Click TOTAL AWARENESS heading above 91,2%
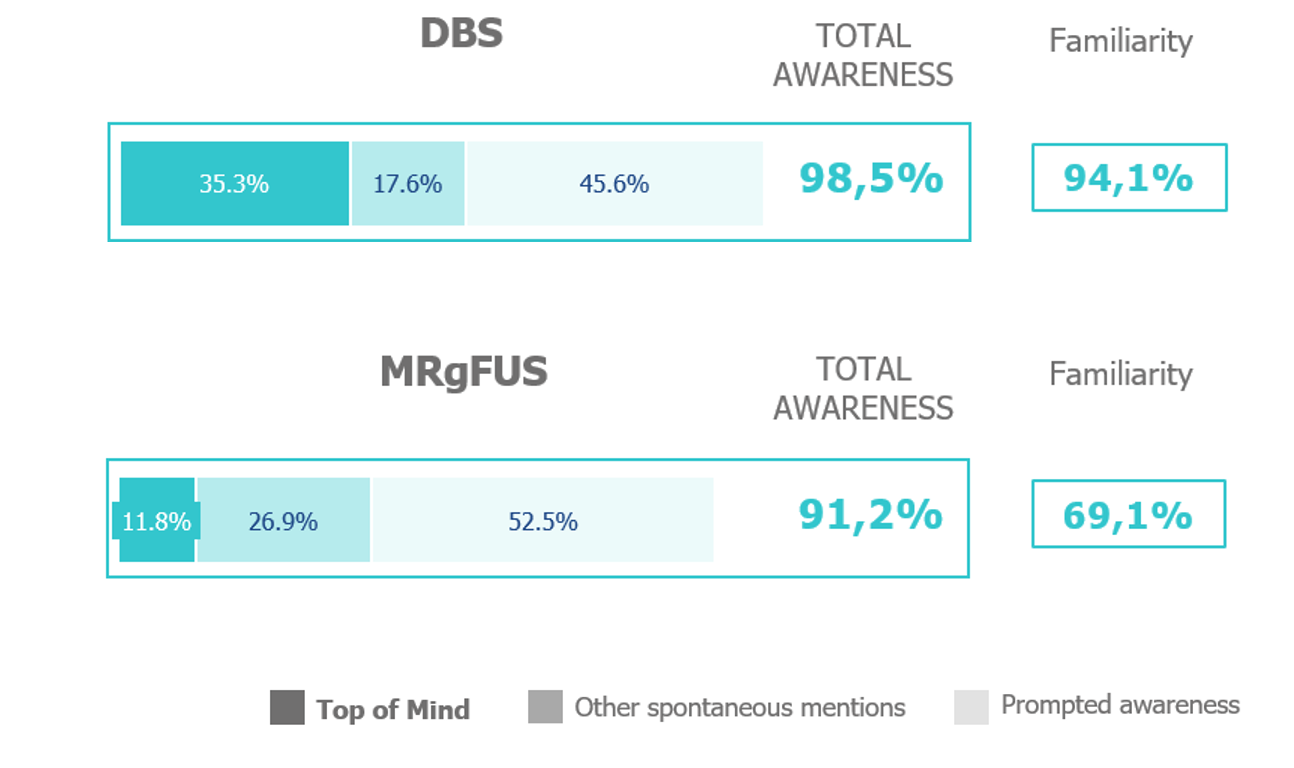Viewport: 1294px width, 768px height. (863, 389)
